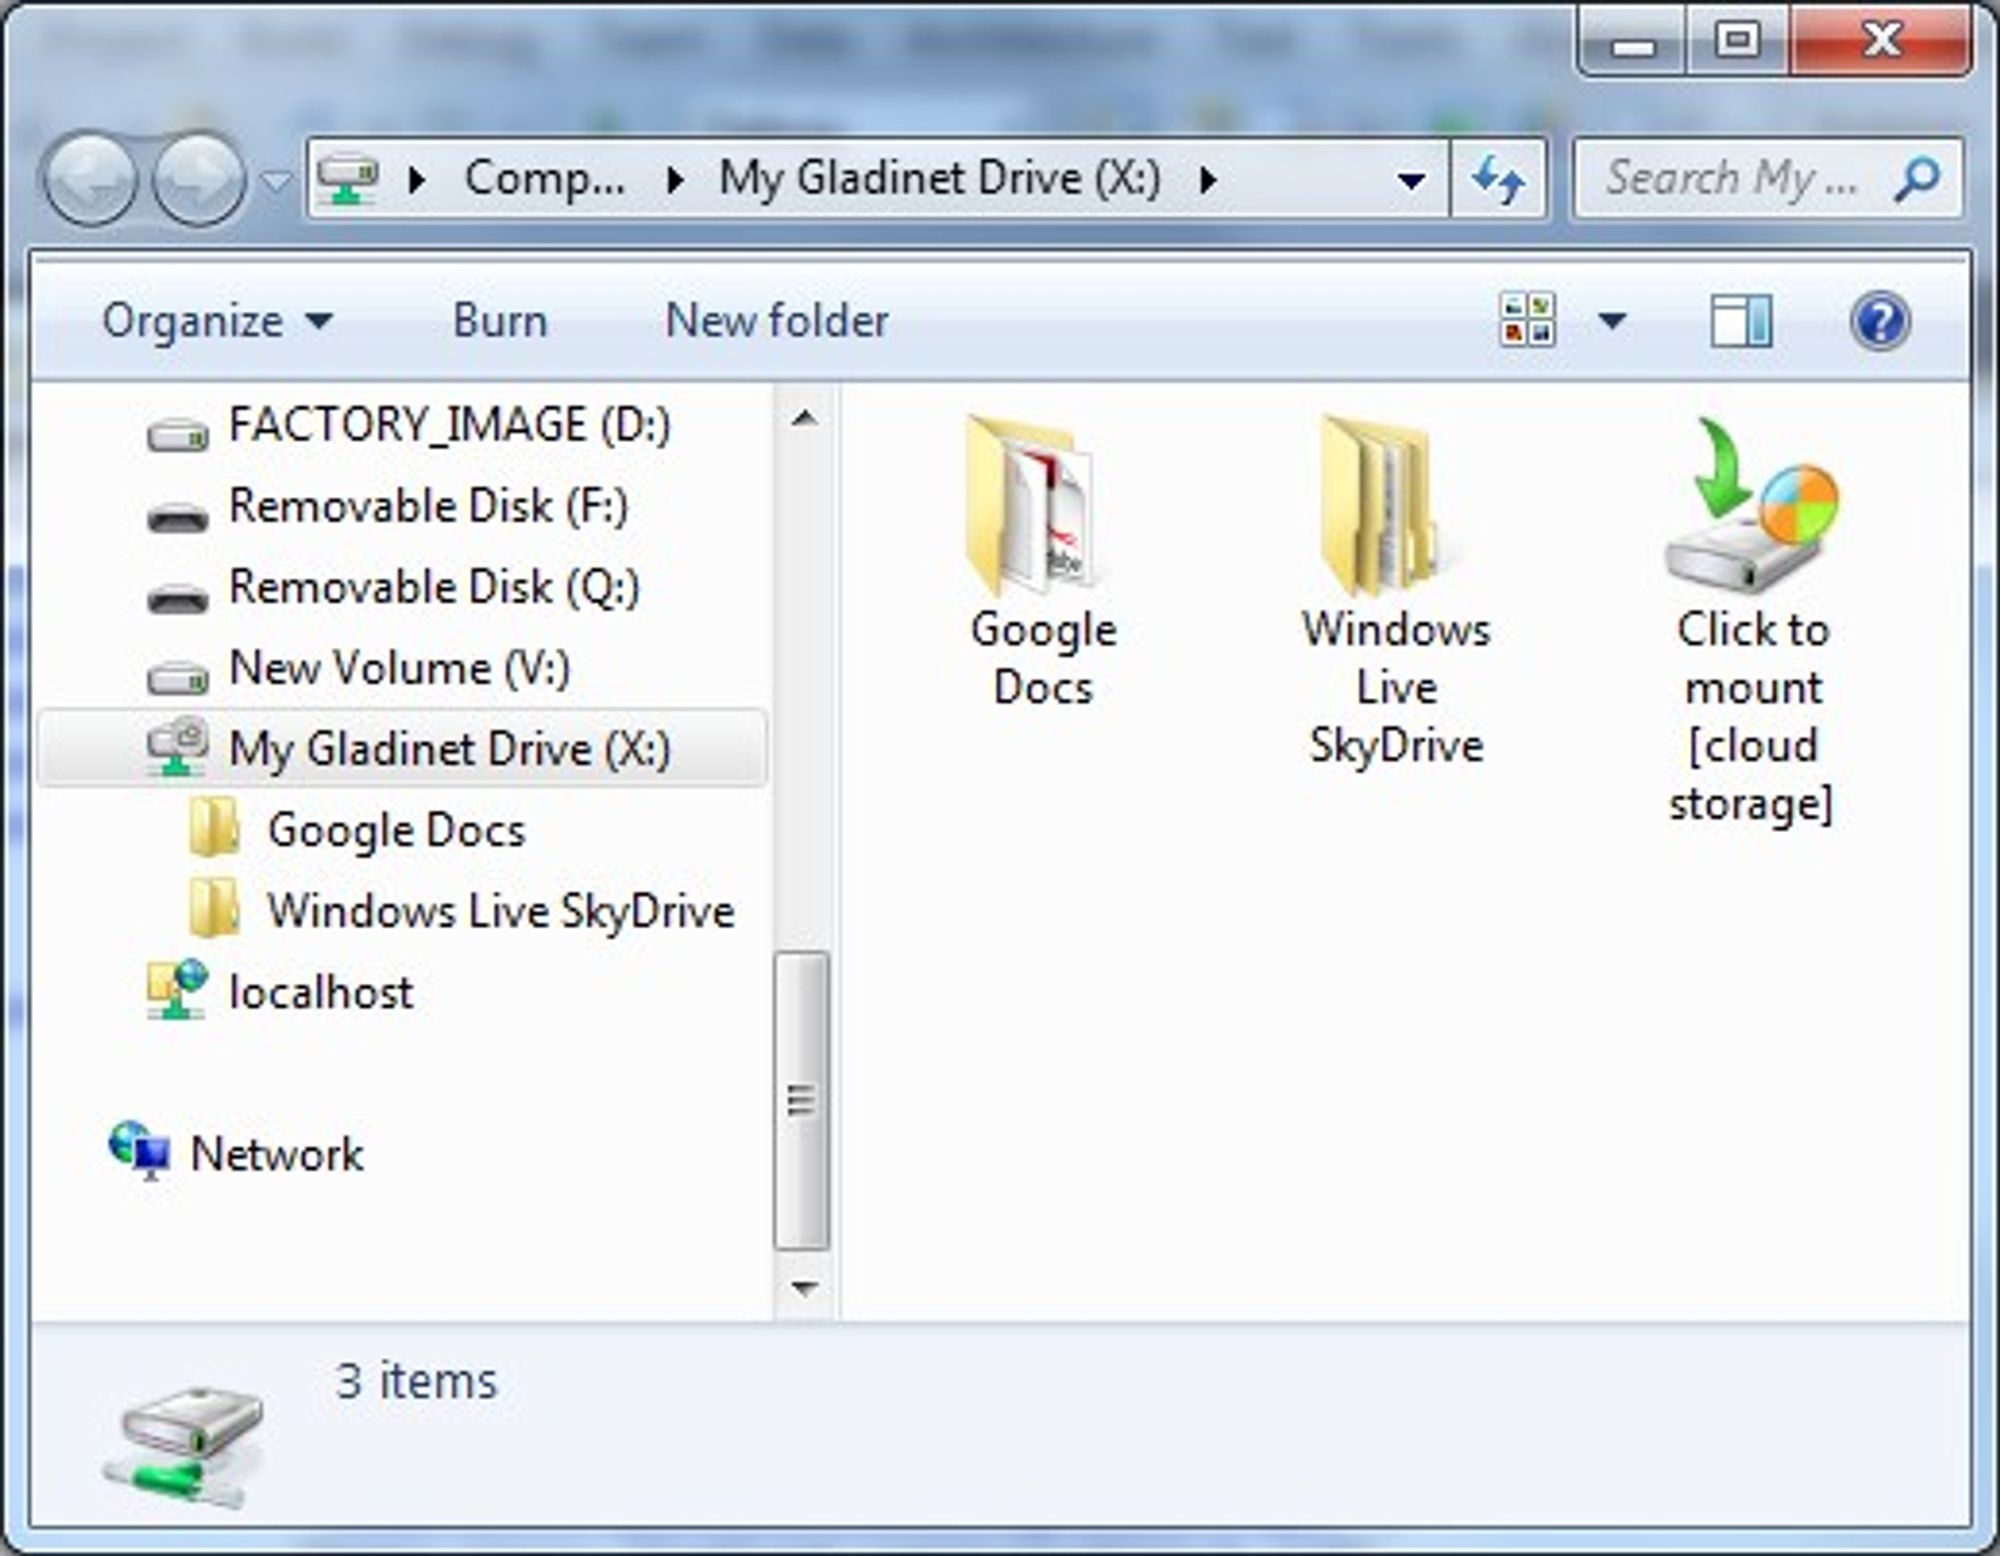Image resolution: width=2000 pixels, height=1556 pixels.
Task: Toggle the preview pane icon
Action: 1741,321
